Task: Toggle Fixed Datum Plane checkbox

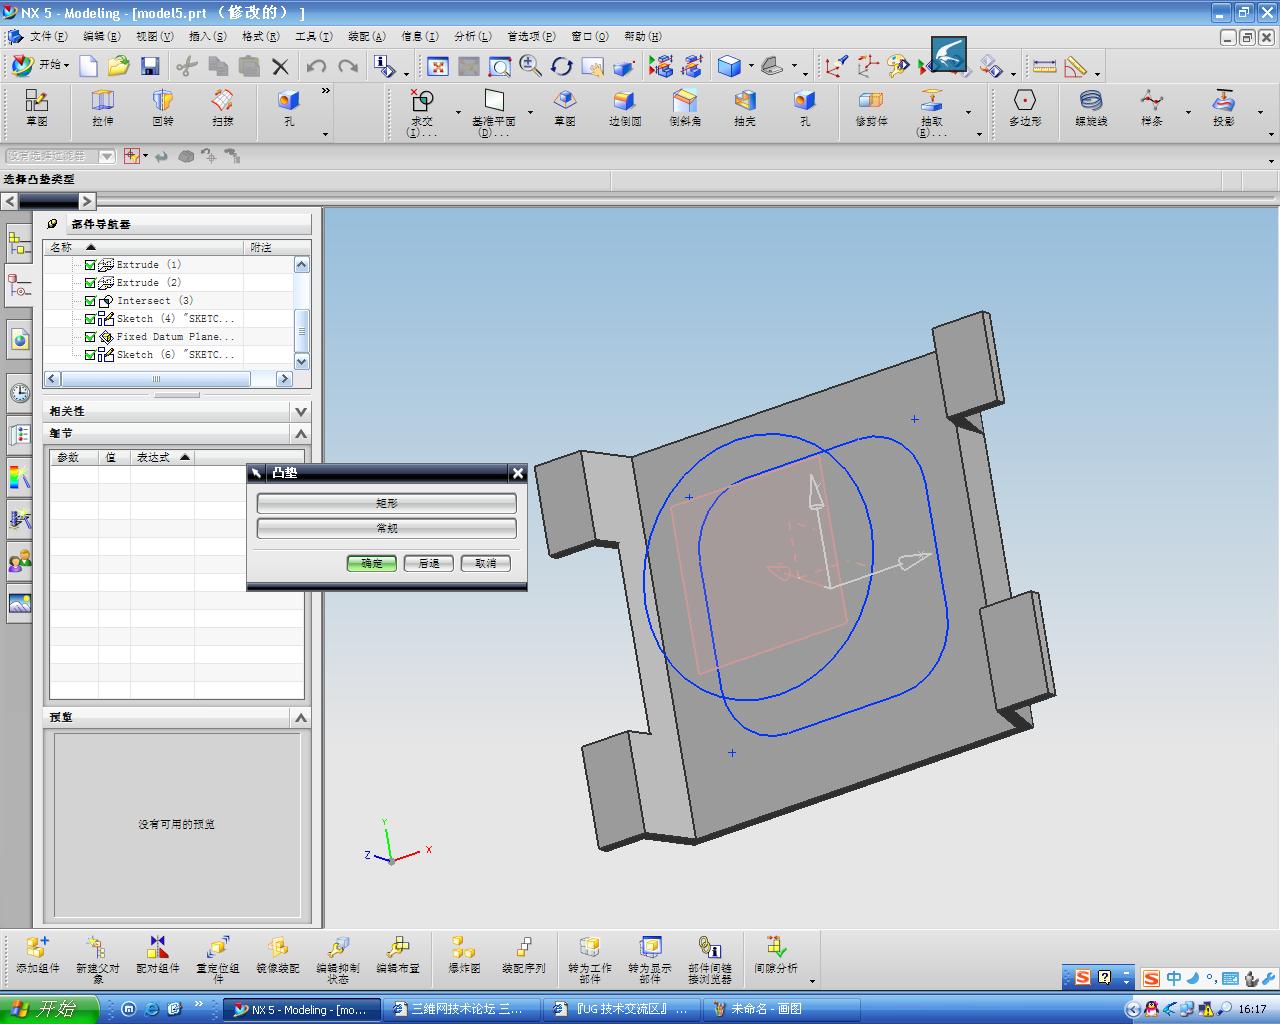Action: [90, 337]
